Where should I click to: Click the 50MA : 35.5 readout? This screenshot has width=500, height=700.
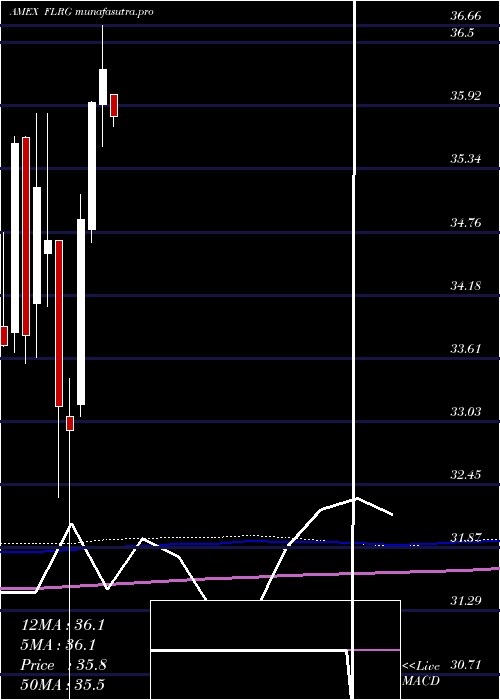[x=62, y=684]
